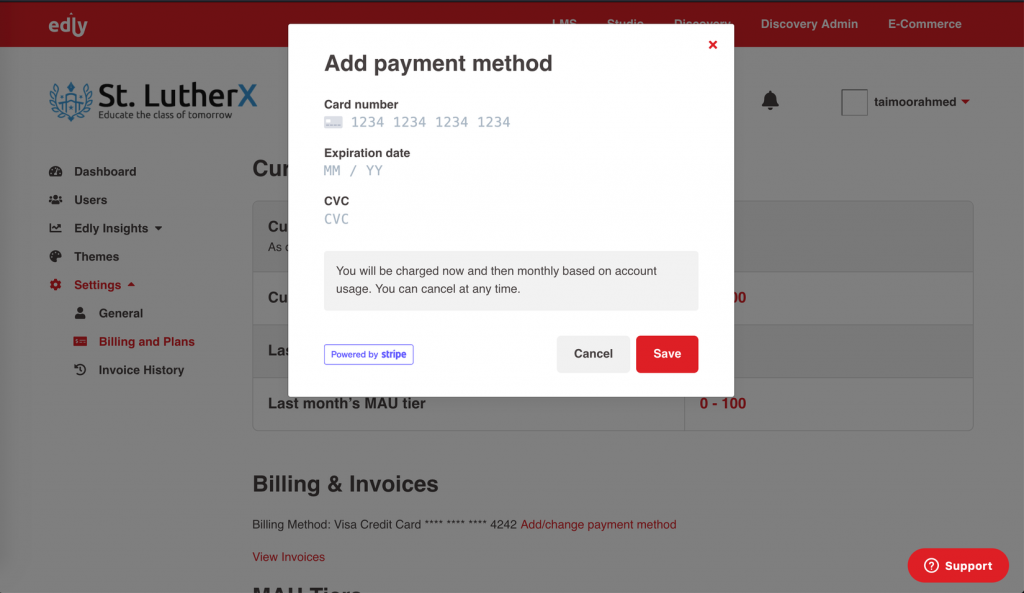
Task: Select General under Settings
Action: coord(121,314)
